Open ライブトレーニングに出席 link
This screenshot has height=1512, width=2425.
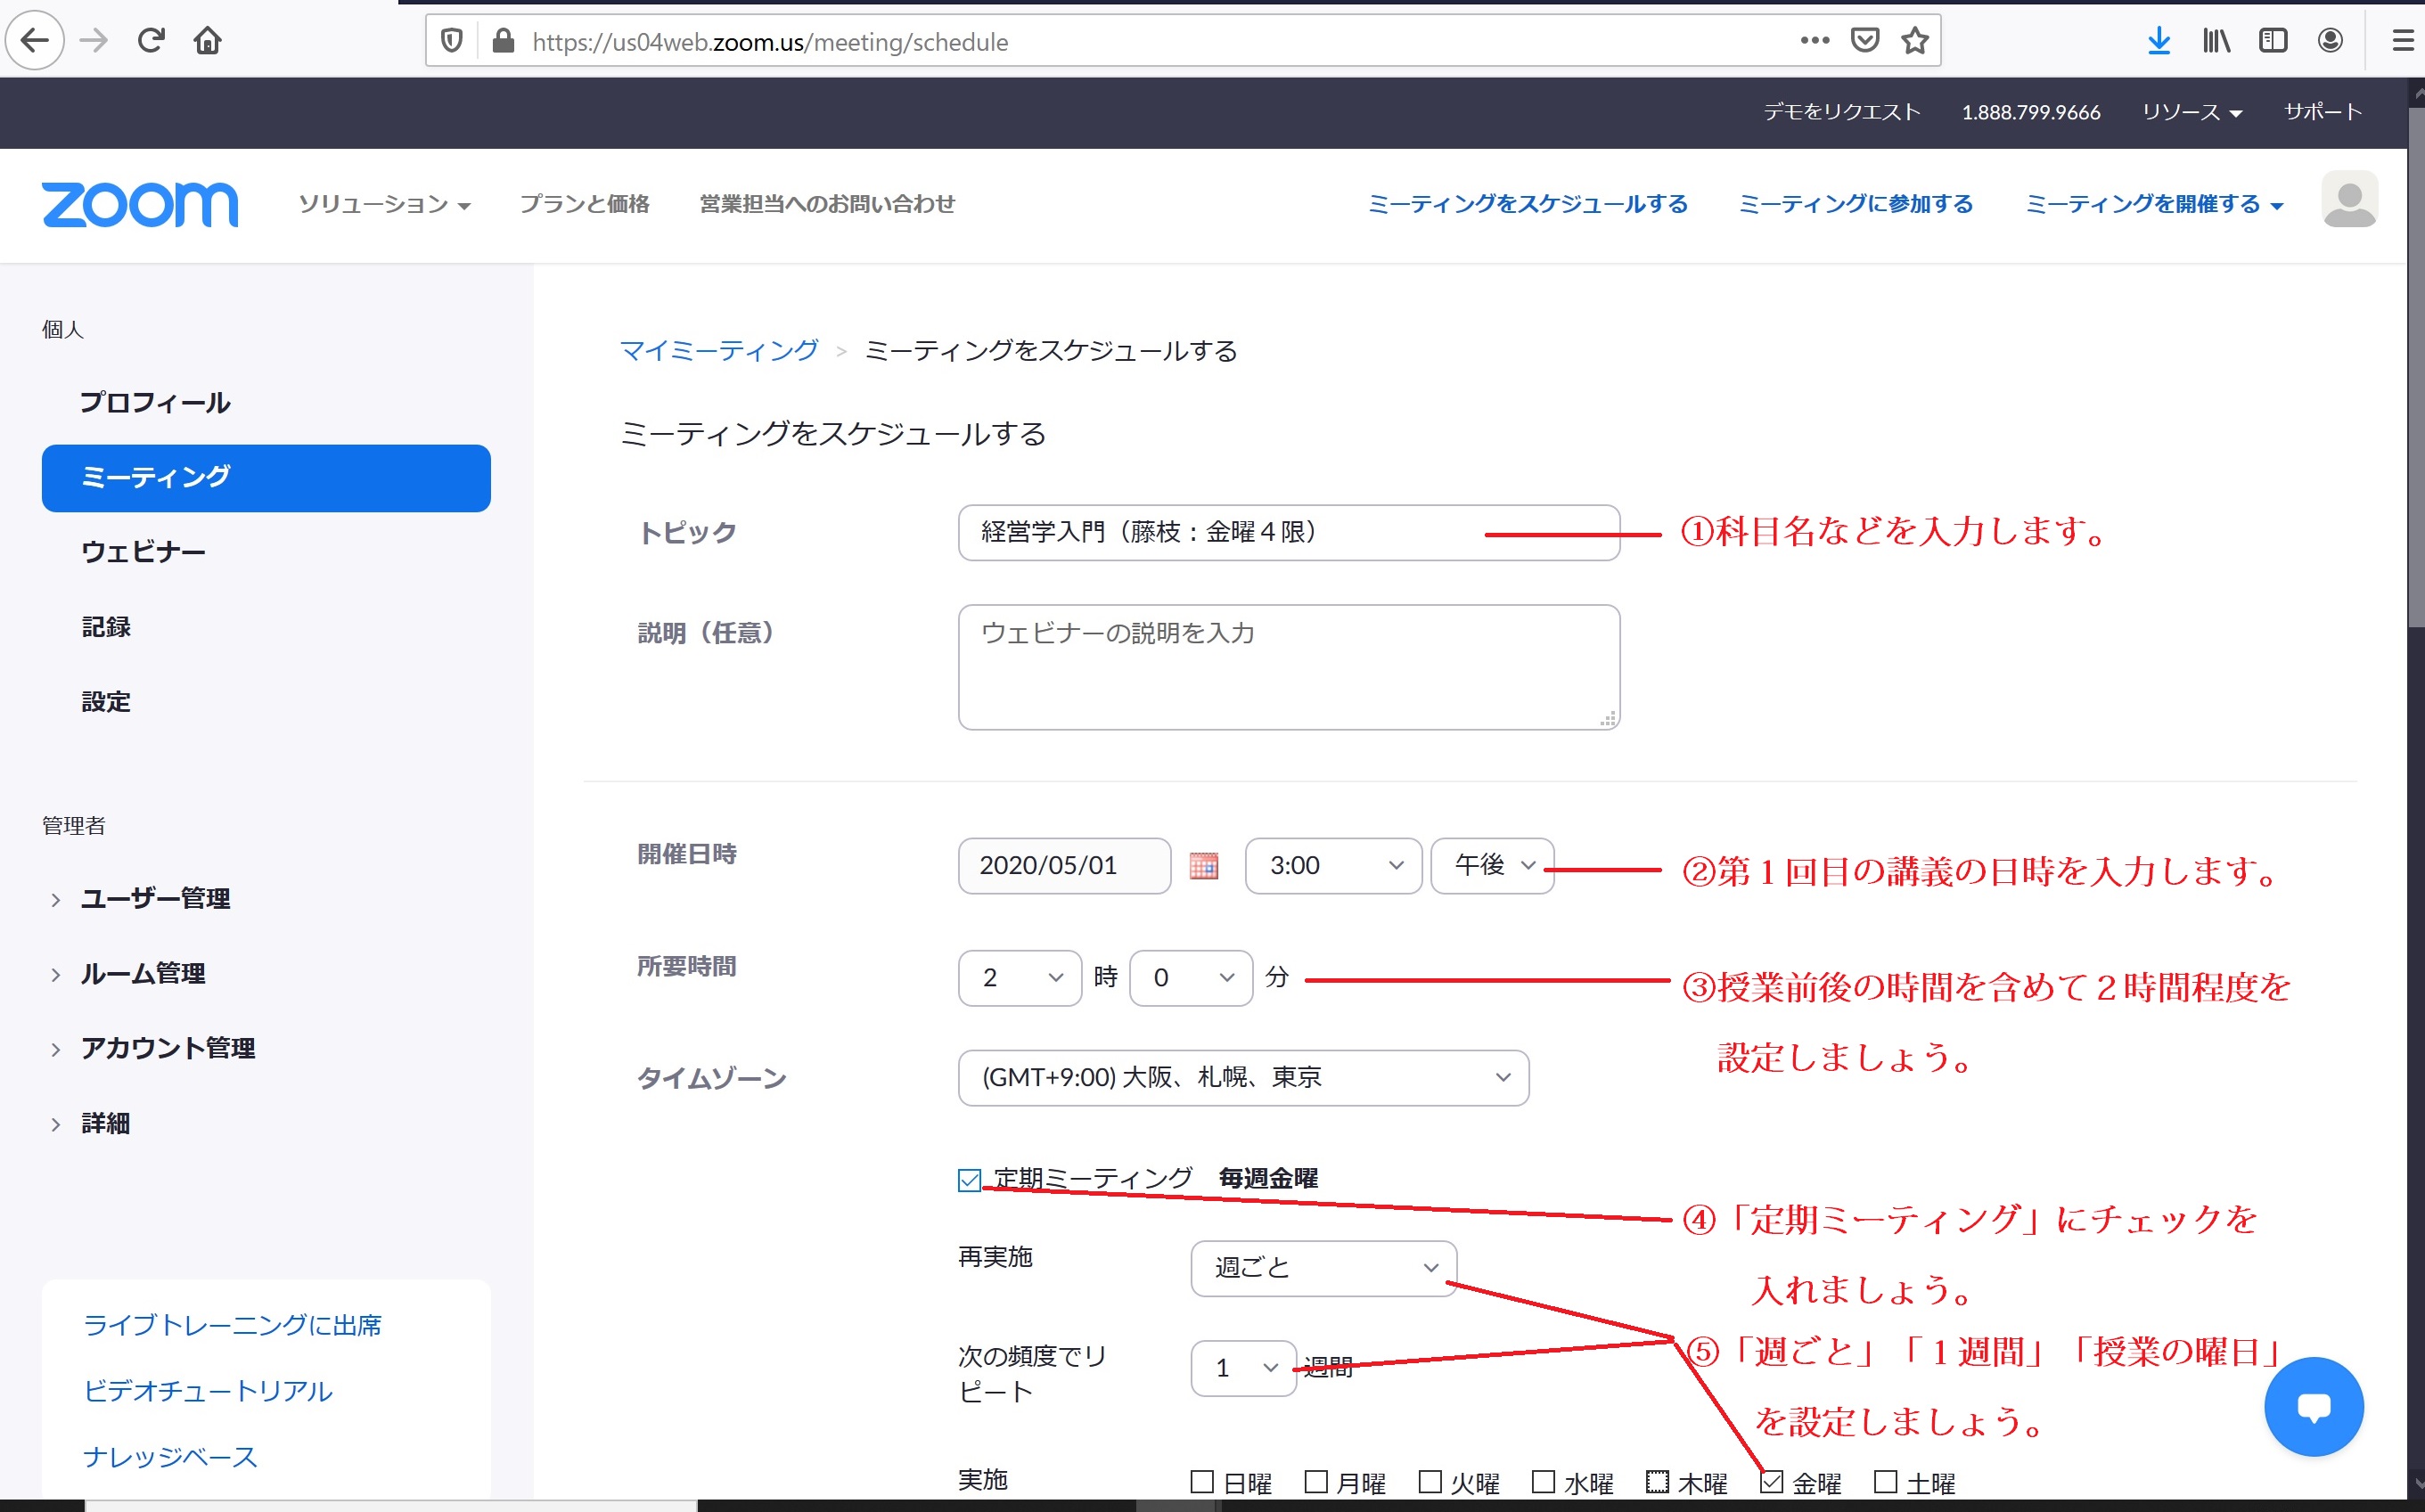(232, 1326)
